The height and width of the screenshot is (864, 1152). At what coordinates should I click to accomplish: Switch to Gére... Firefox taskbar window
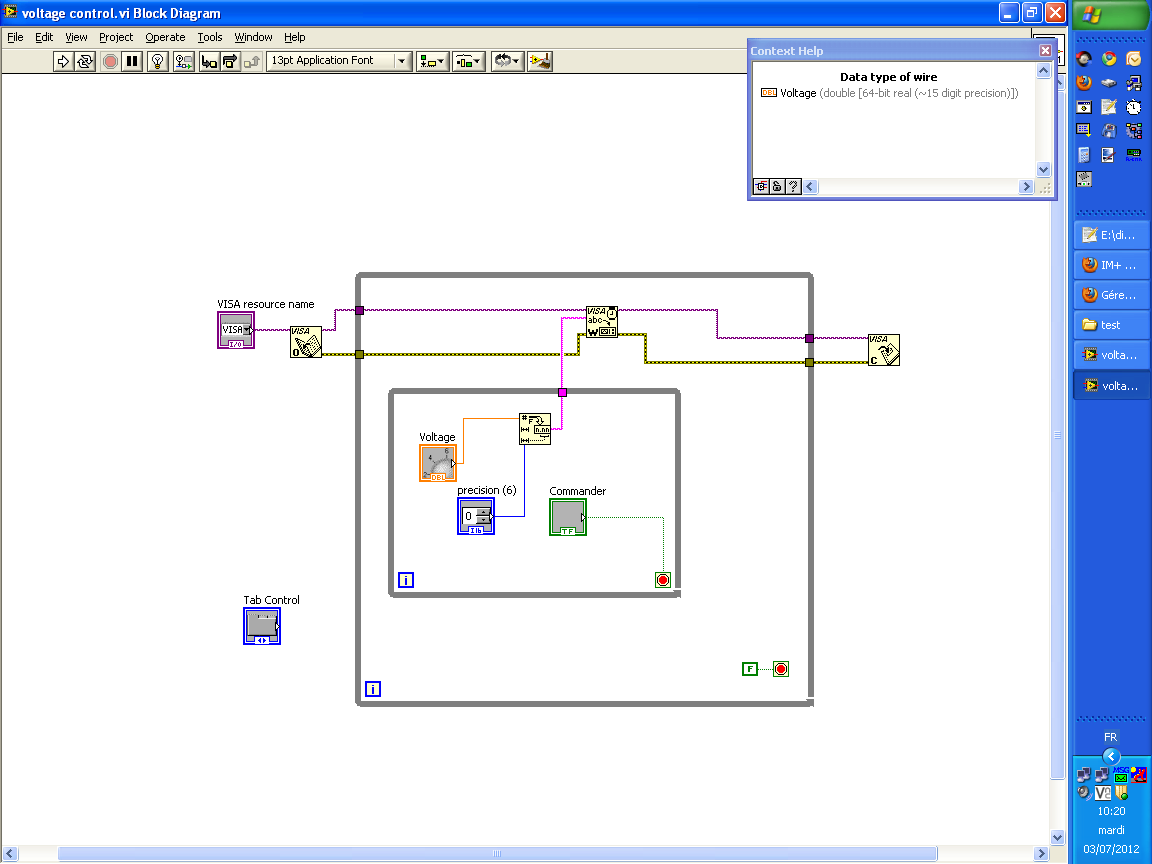point(1111,295)
